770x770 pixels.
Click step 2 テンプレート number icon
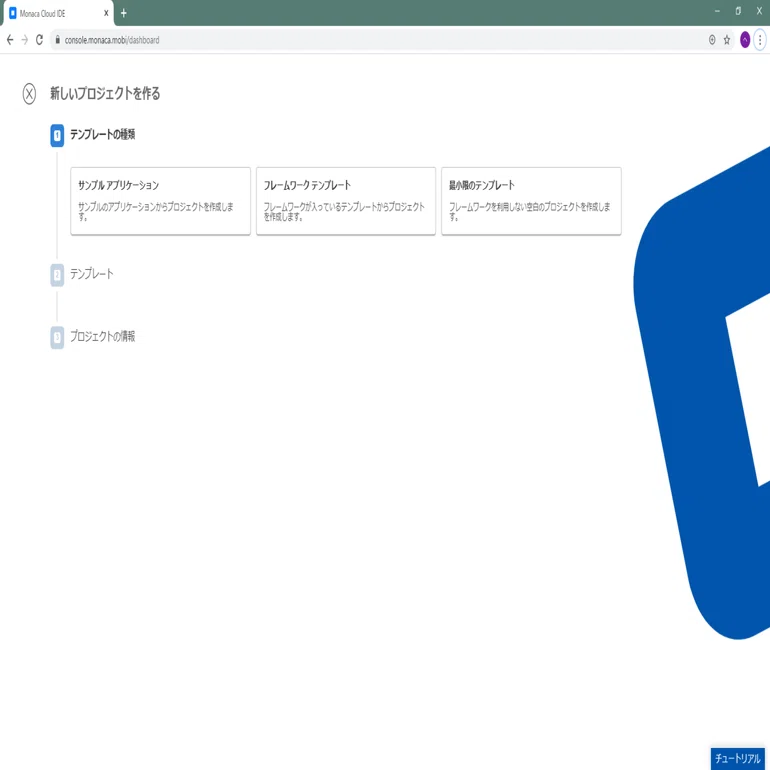click(x=57, y=275)
